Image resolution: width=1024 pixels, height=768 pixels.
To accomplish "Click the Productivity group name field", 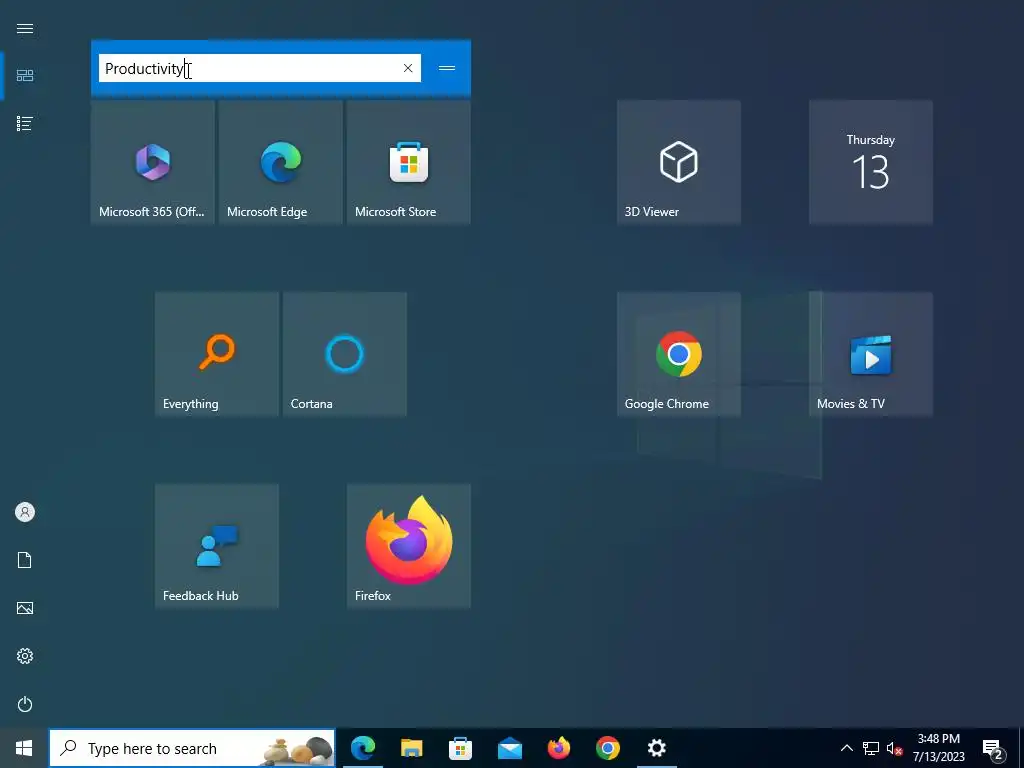I will (260, 68).
